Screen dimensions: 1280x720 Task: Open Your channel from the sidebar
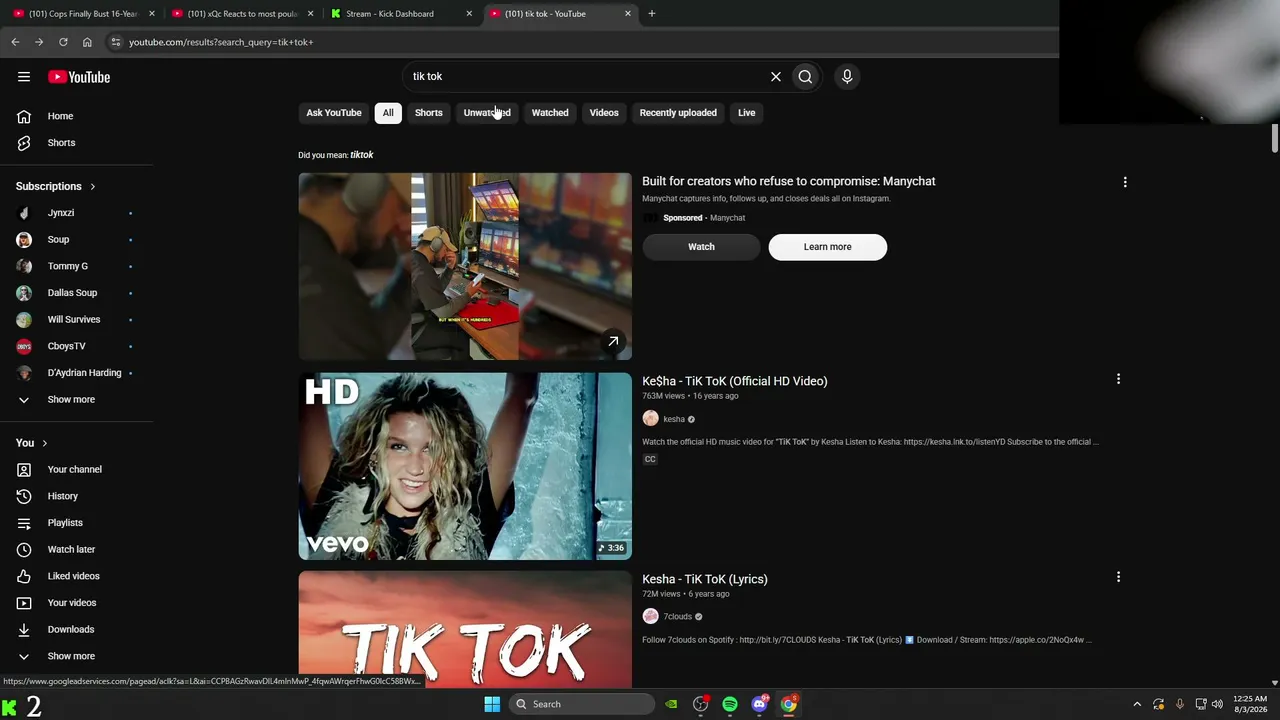click(76, 470)
